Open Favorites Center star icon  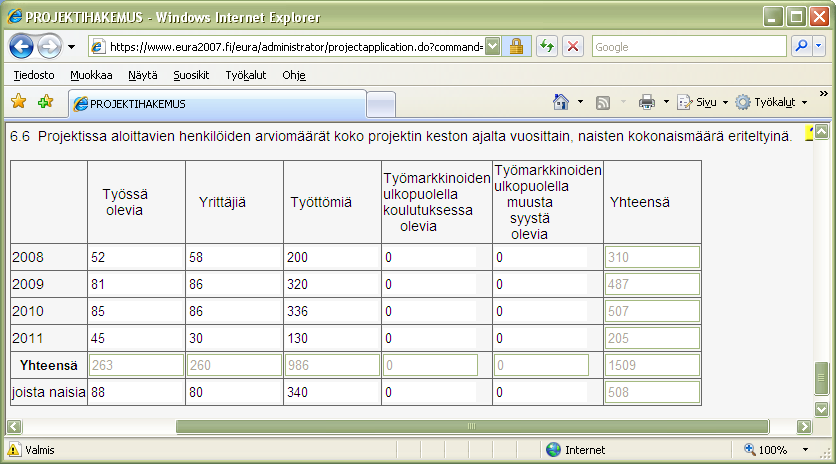pyautogui.click(x=19, y=101)
